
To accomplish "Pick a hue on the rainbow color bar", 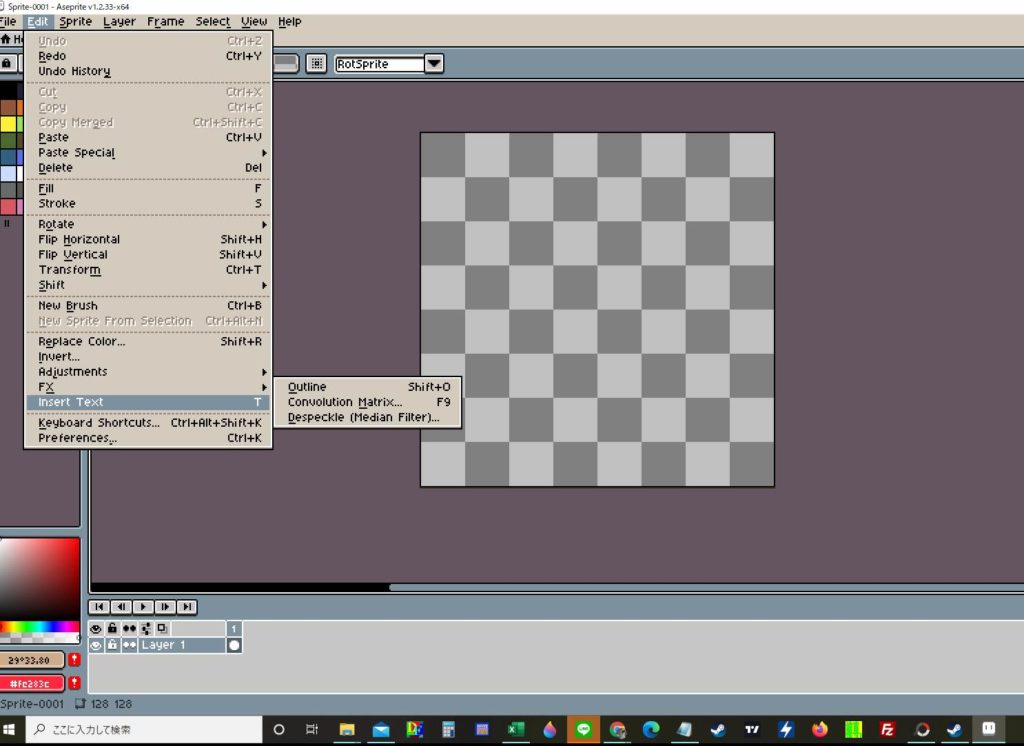I will (x=40, y=627).
